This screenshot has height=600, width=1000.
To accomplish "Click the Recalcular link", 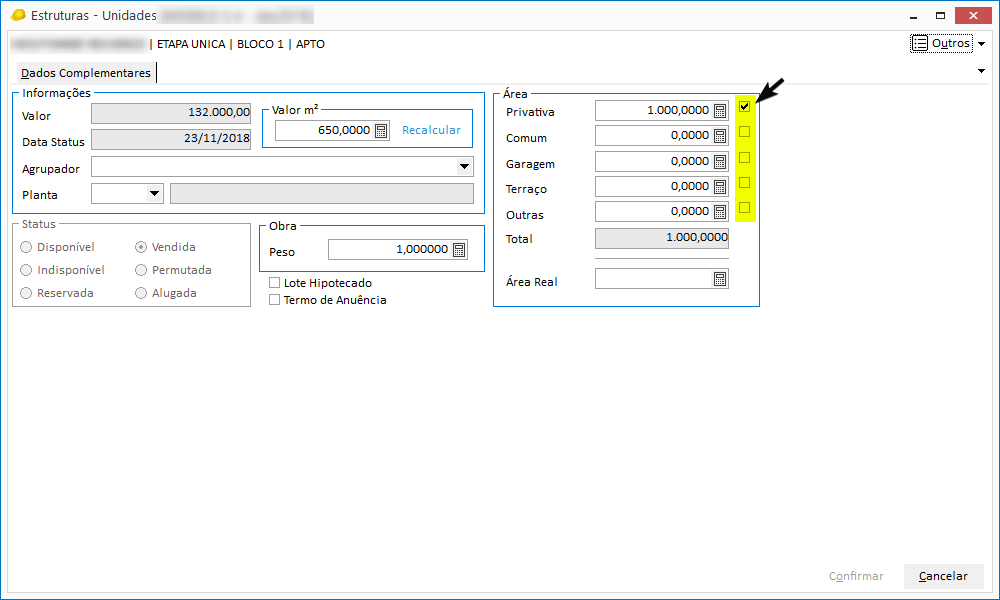I will 431,130.
